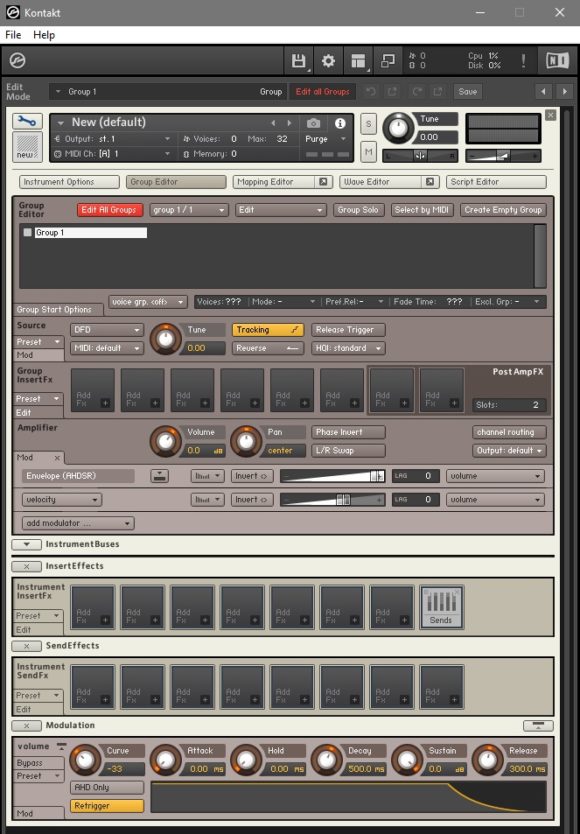Open the voice grp. dropdown
The image size is (580, 834).
pyautogui.click(x=148, y=302)
